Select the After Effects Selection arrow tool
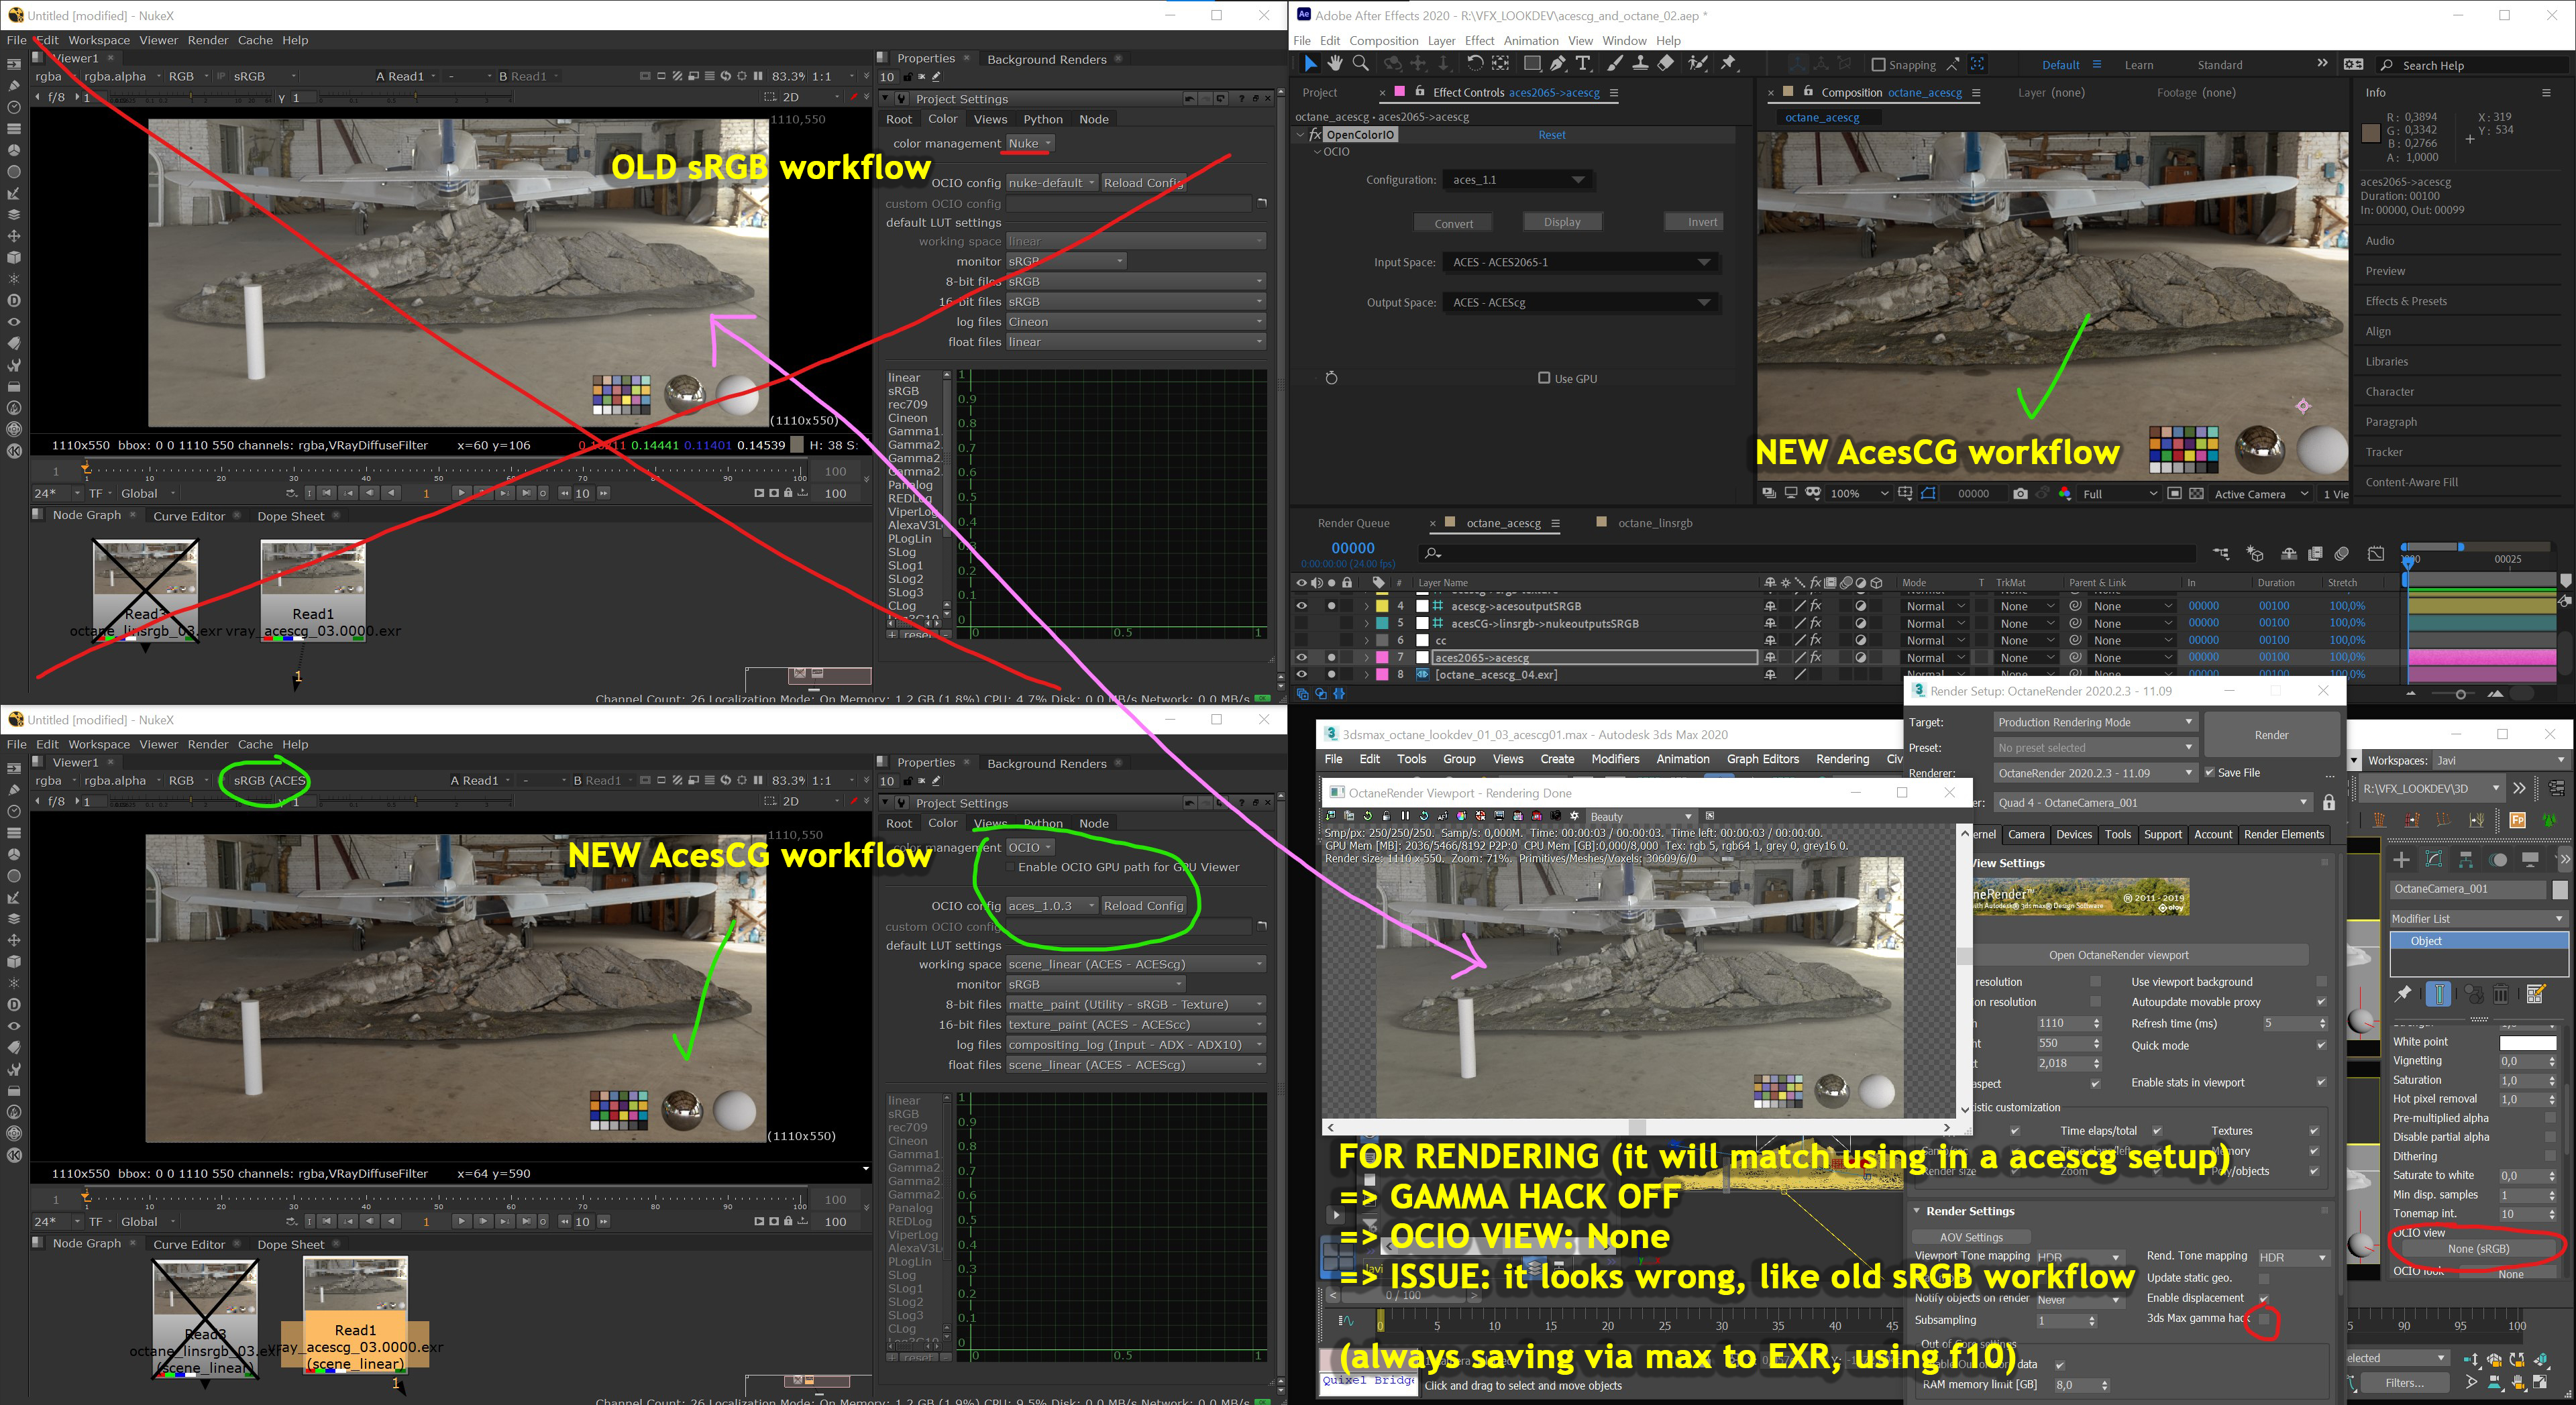 [x=1310, y=64]
